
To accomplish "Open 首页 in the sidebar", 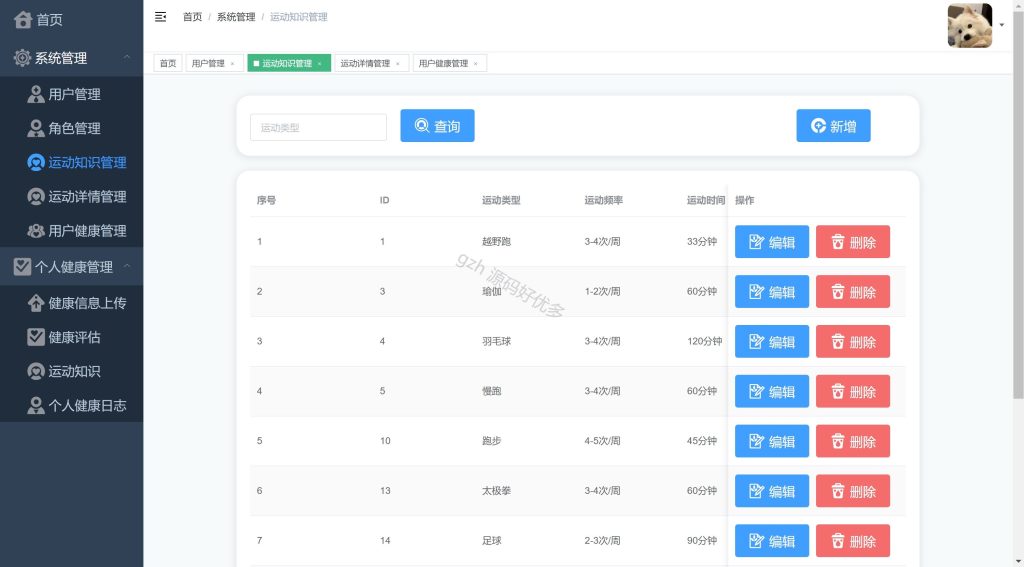I will tap(71, 20).
